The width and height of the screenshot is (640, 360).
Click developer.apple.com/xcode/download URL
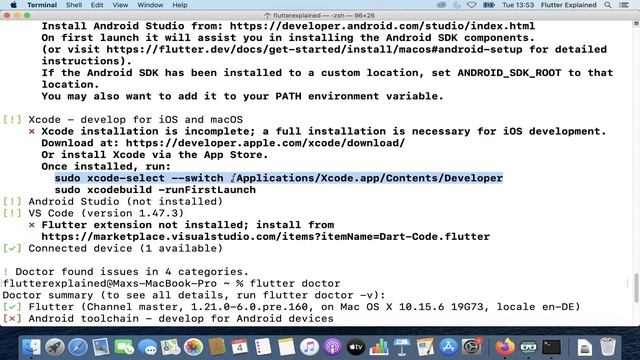click(265, 143)
